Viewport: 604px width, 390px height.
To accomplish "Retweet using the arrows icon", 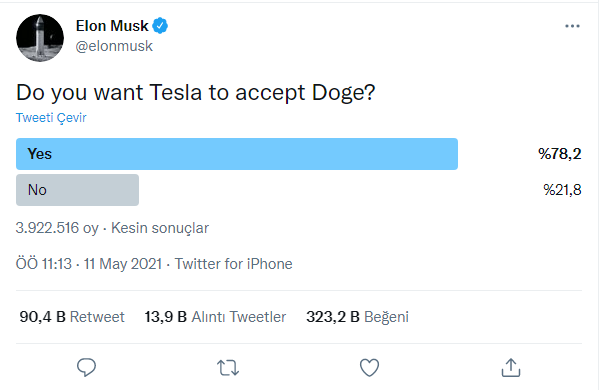I will [x=228, y=368].
